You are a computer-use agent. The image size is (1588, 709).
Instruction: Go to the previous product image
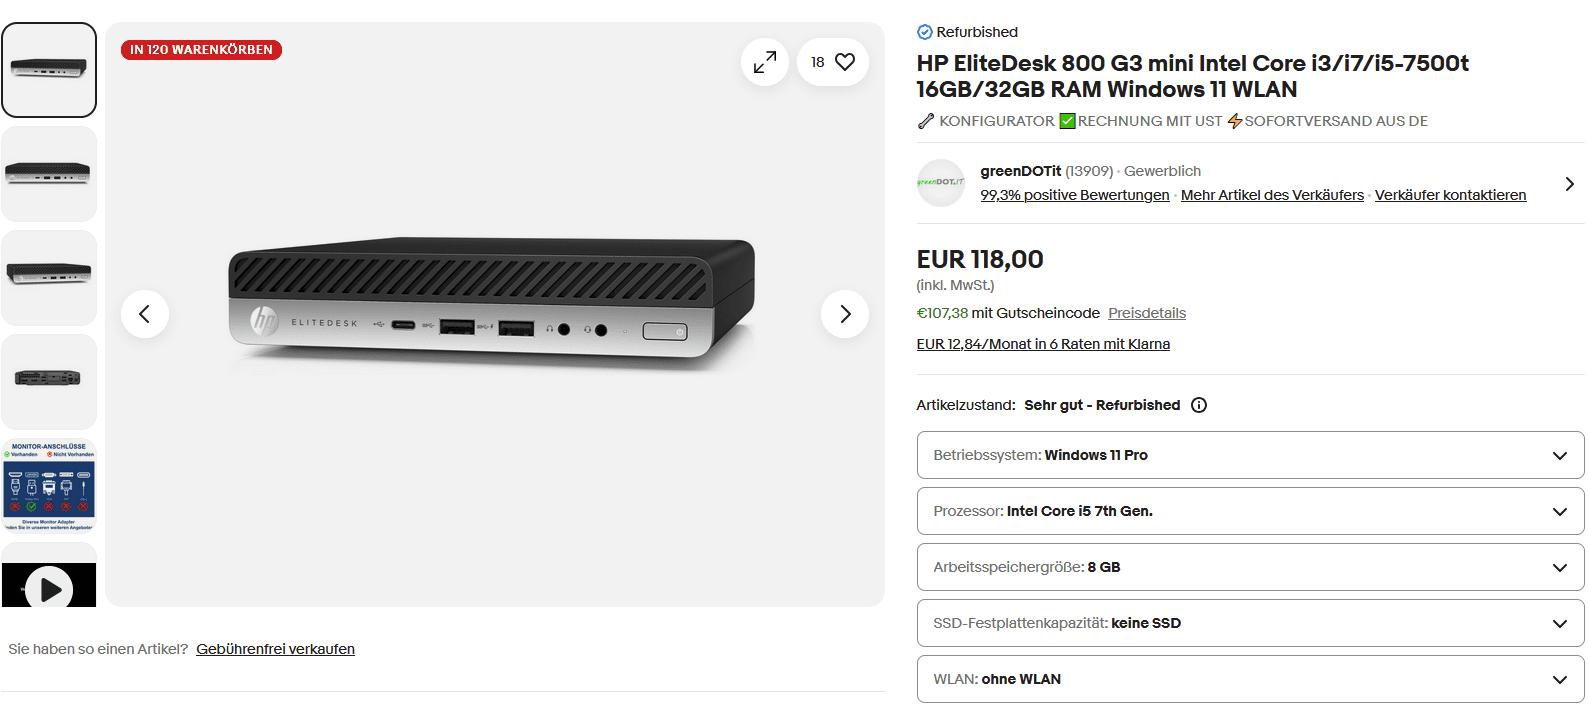[145, 314]
